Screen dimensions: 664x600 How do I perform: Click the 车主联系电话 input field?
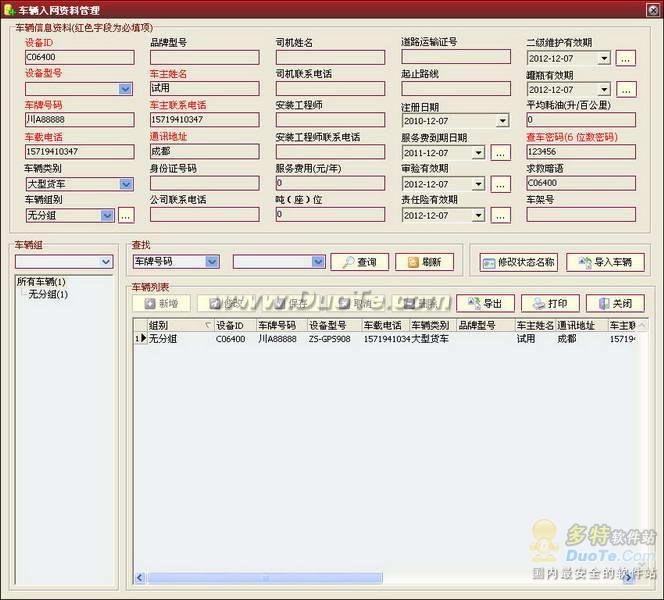tap(205, 119)
